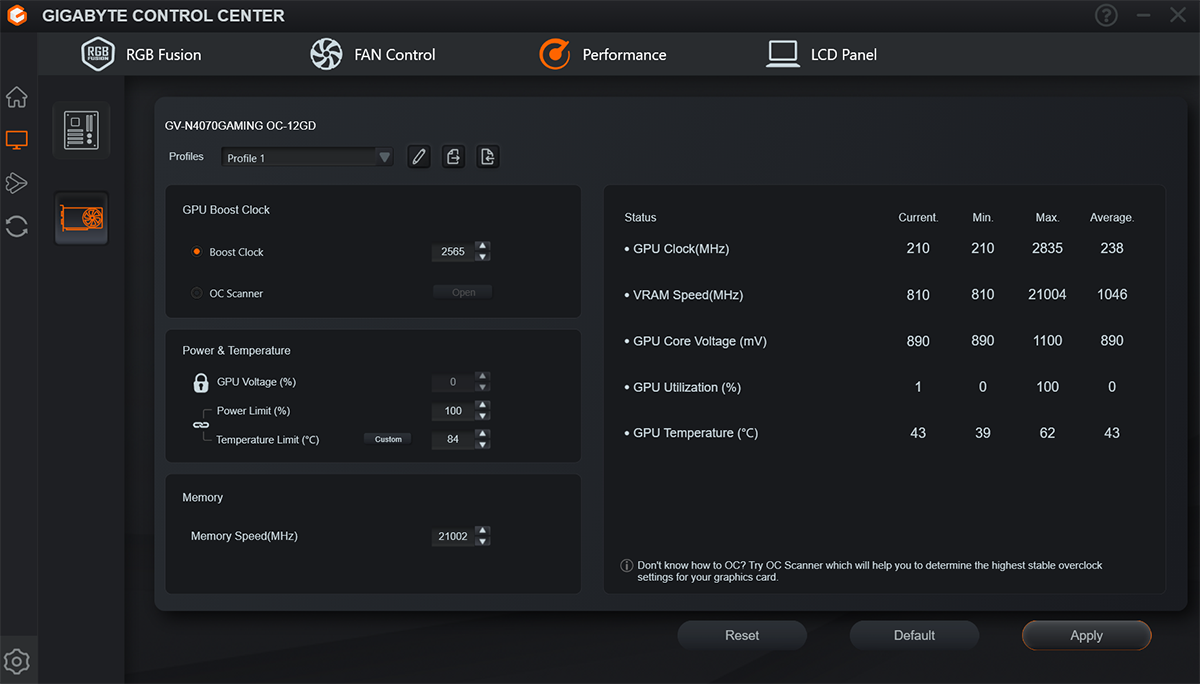
Task: Click the export profile icon
Action: click(453, 157)
